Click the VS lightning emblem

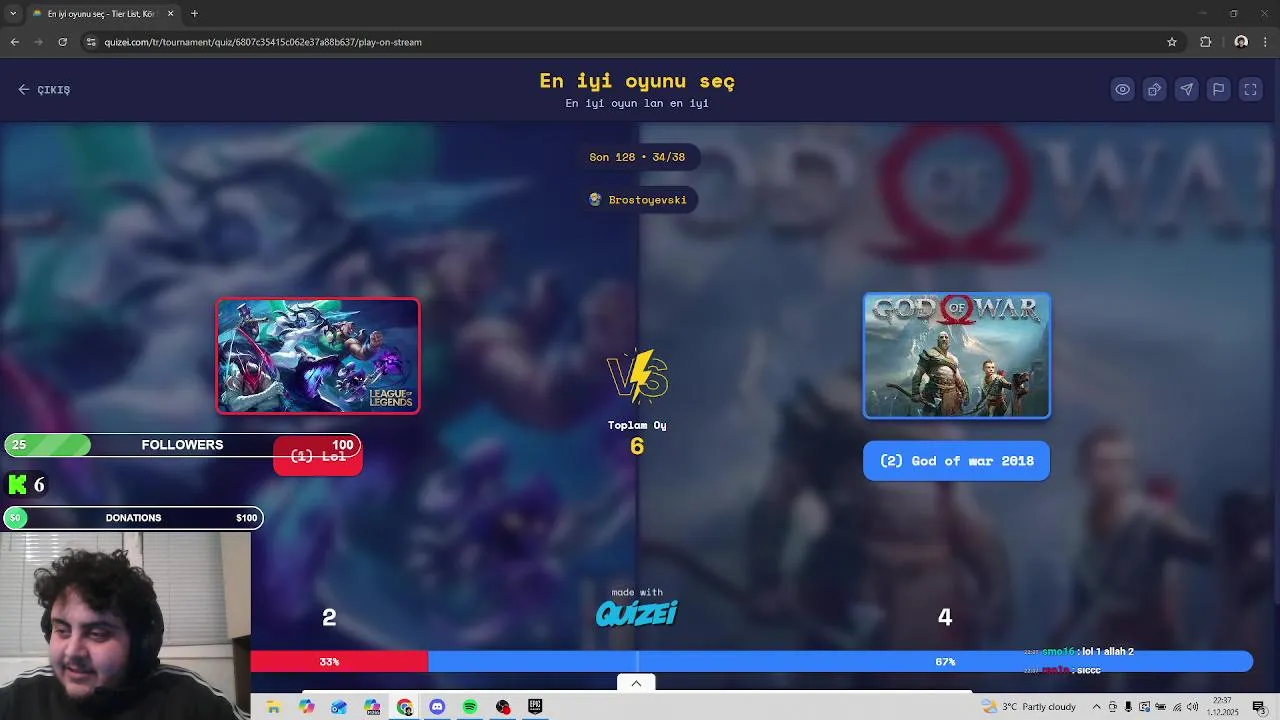point(637,376)
